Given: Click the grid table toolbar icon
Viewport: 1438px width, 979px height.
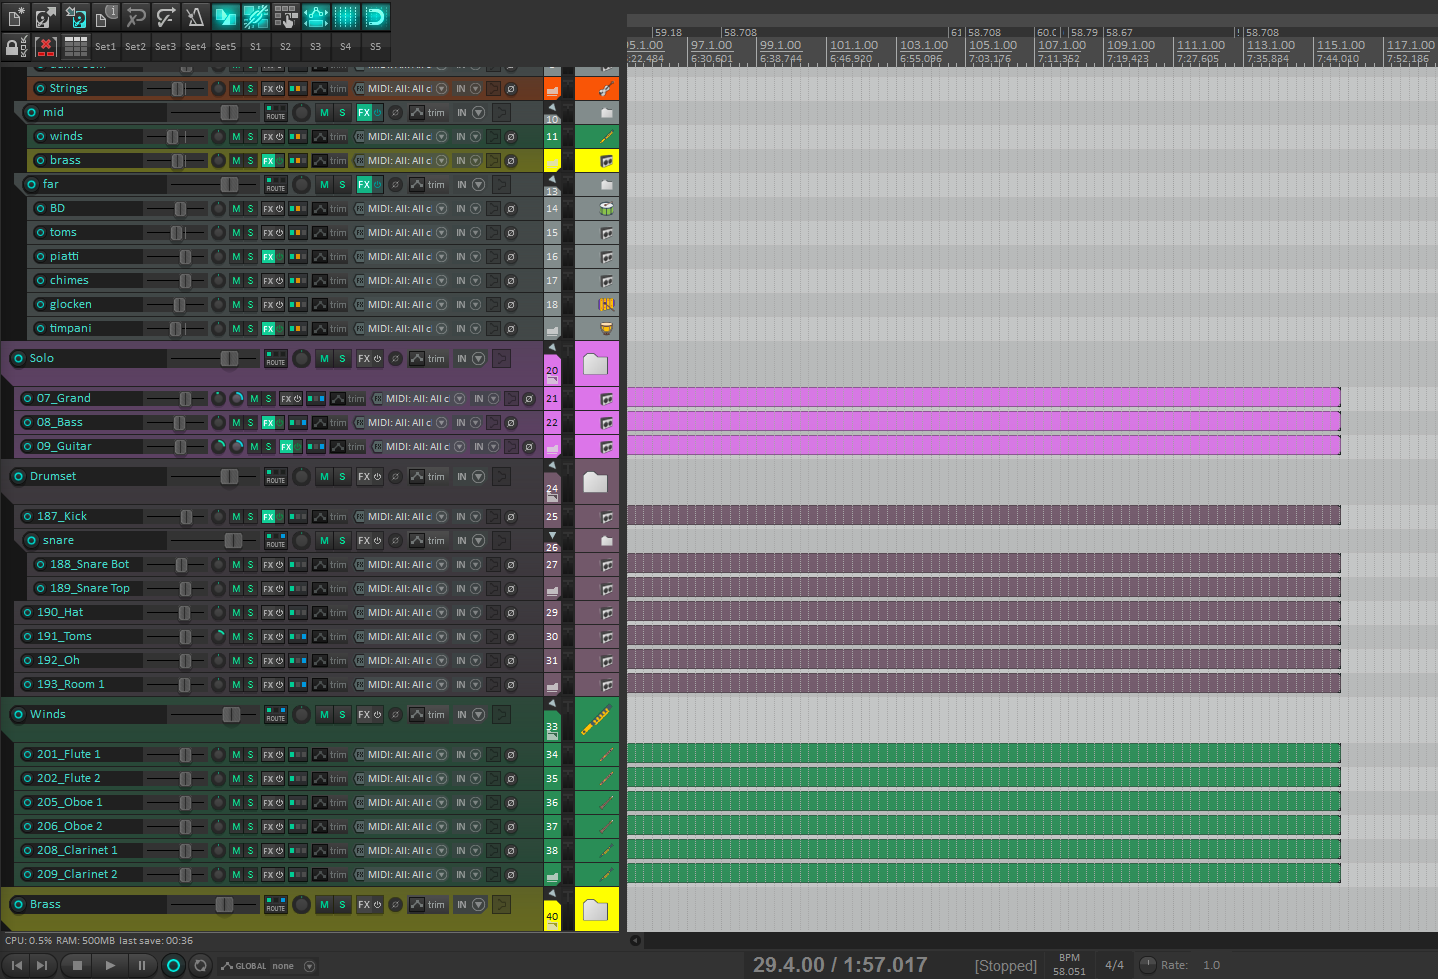Looking at the screenshot, I should [x=76, y=46].
